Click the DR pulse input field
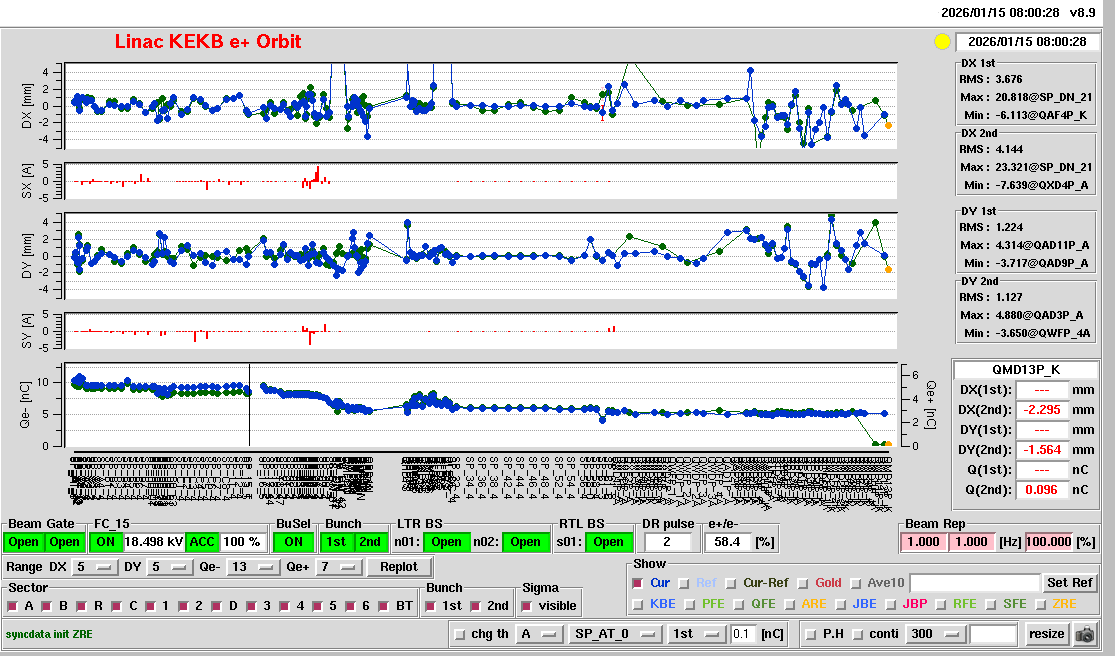Image resolution: width=1115 pixels, height=656 pixels. tap(669, 542)
